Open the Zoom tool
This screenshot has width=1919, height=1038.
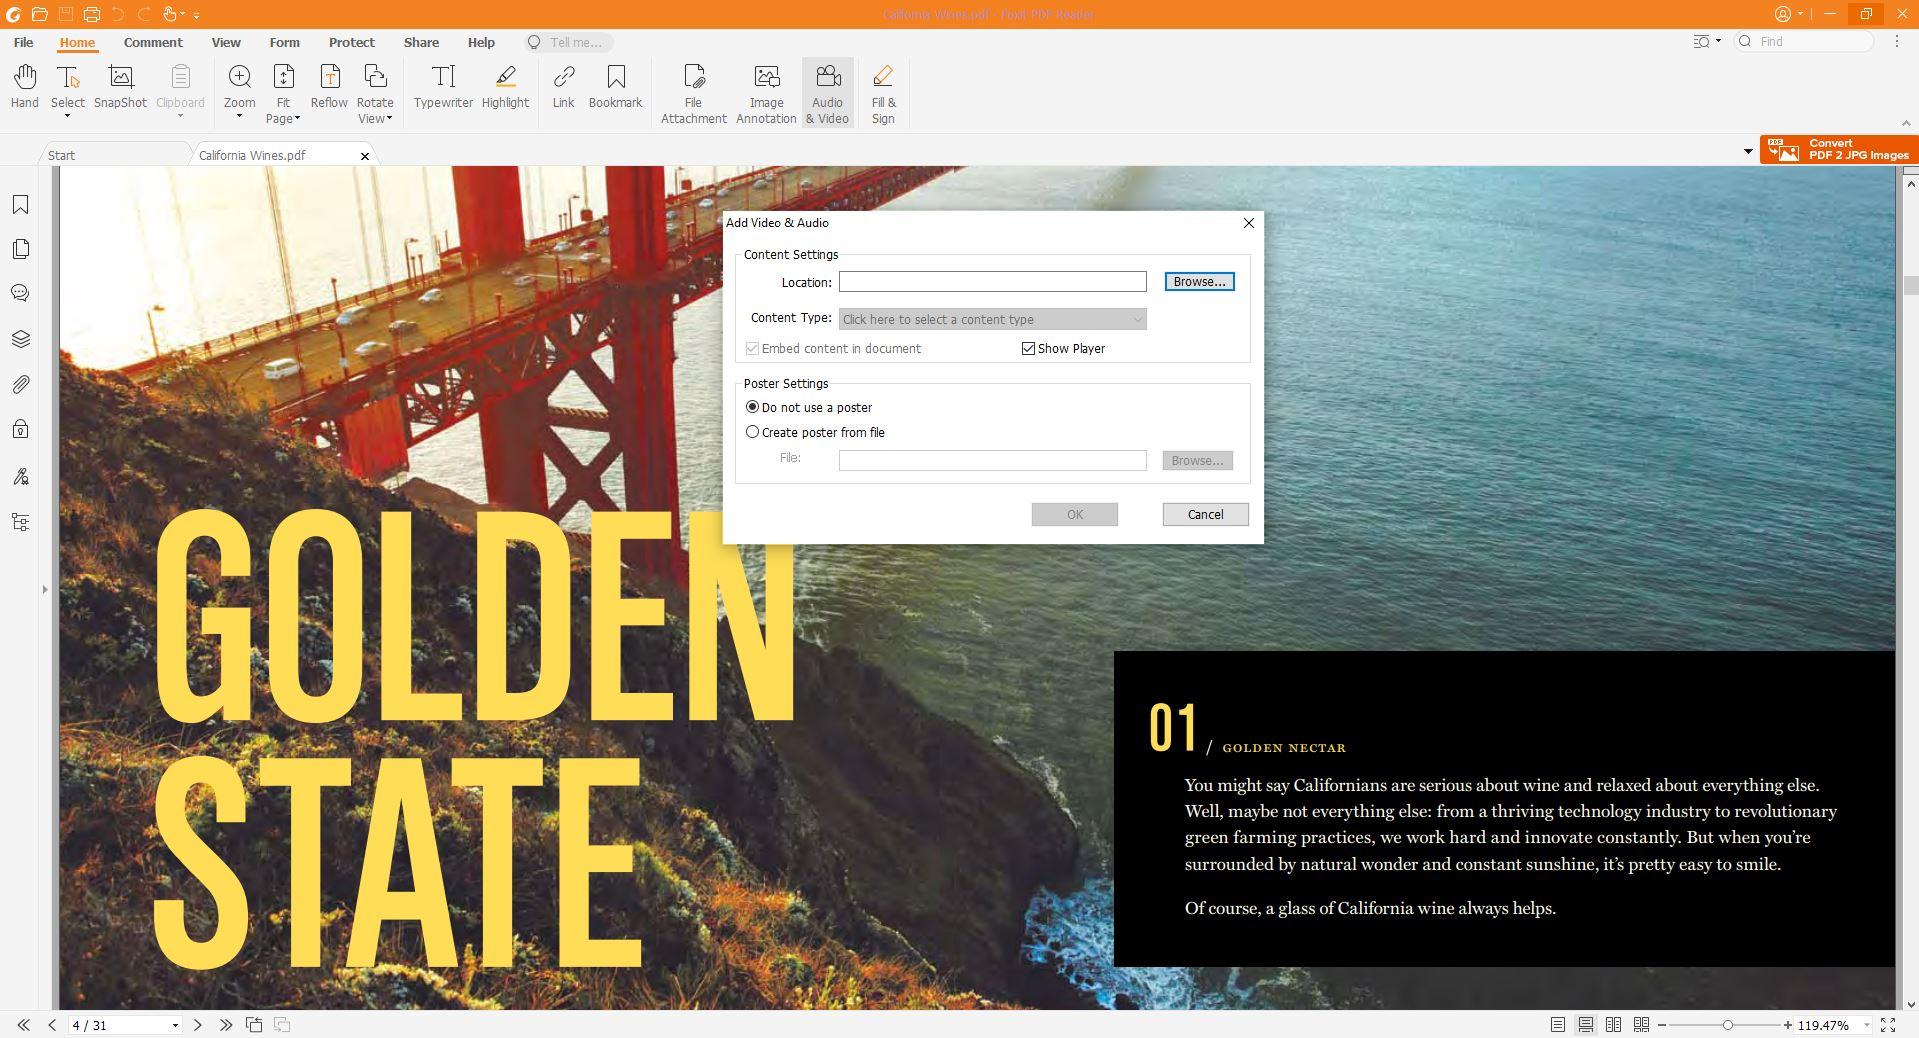click(x=239, y=85)
